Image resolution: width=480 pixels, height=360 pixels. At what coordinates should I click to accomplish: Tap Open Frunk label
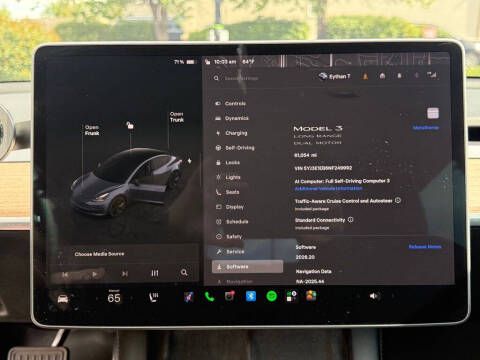click(92, 130)
